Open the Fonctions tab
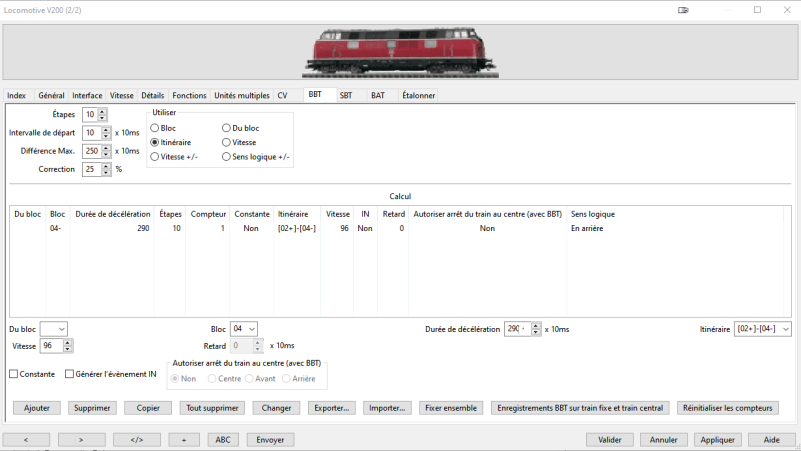The width and height of the screenshot is (801, 451). [189, 96]
